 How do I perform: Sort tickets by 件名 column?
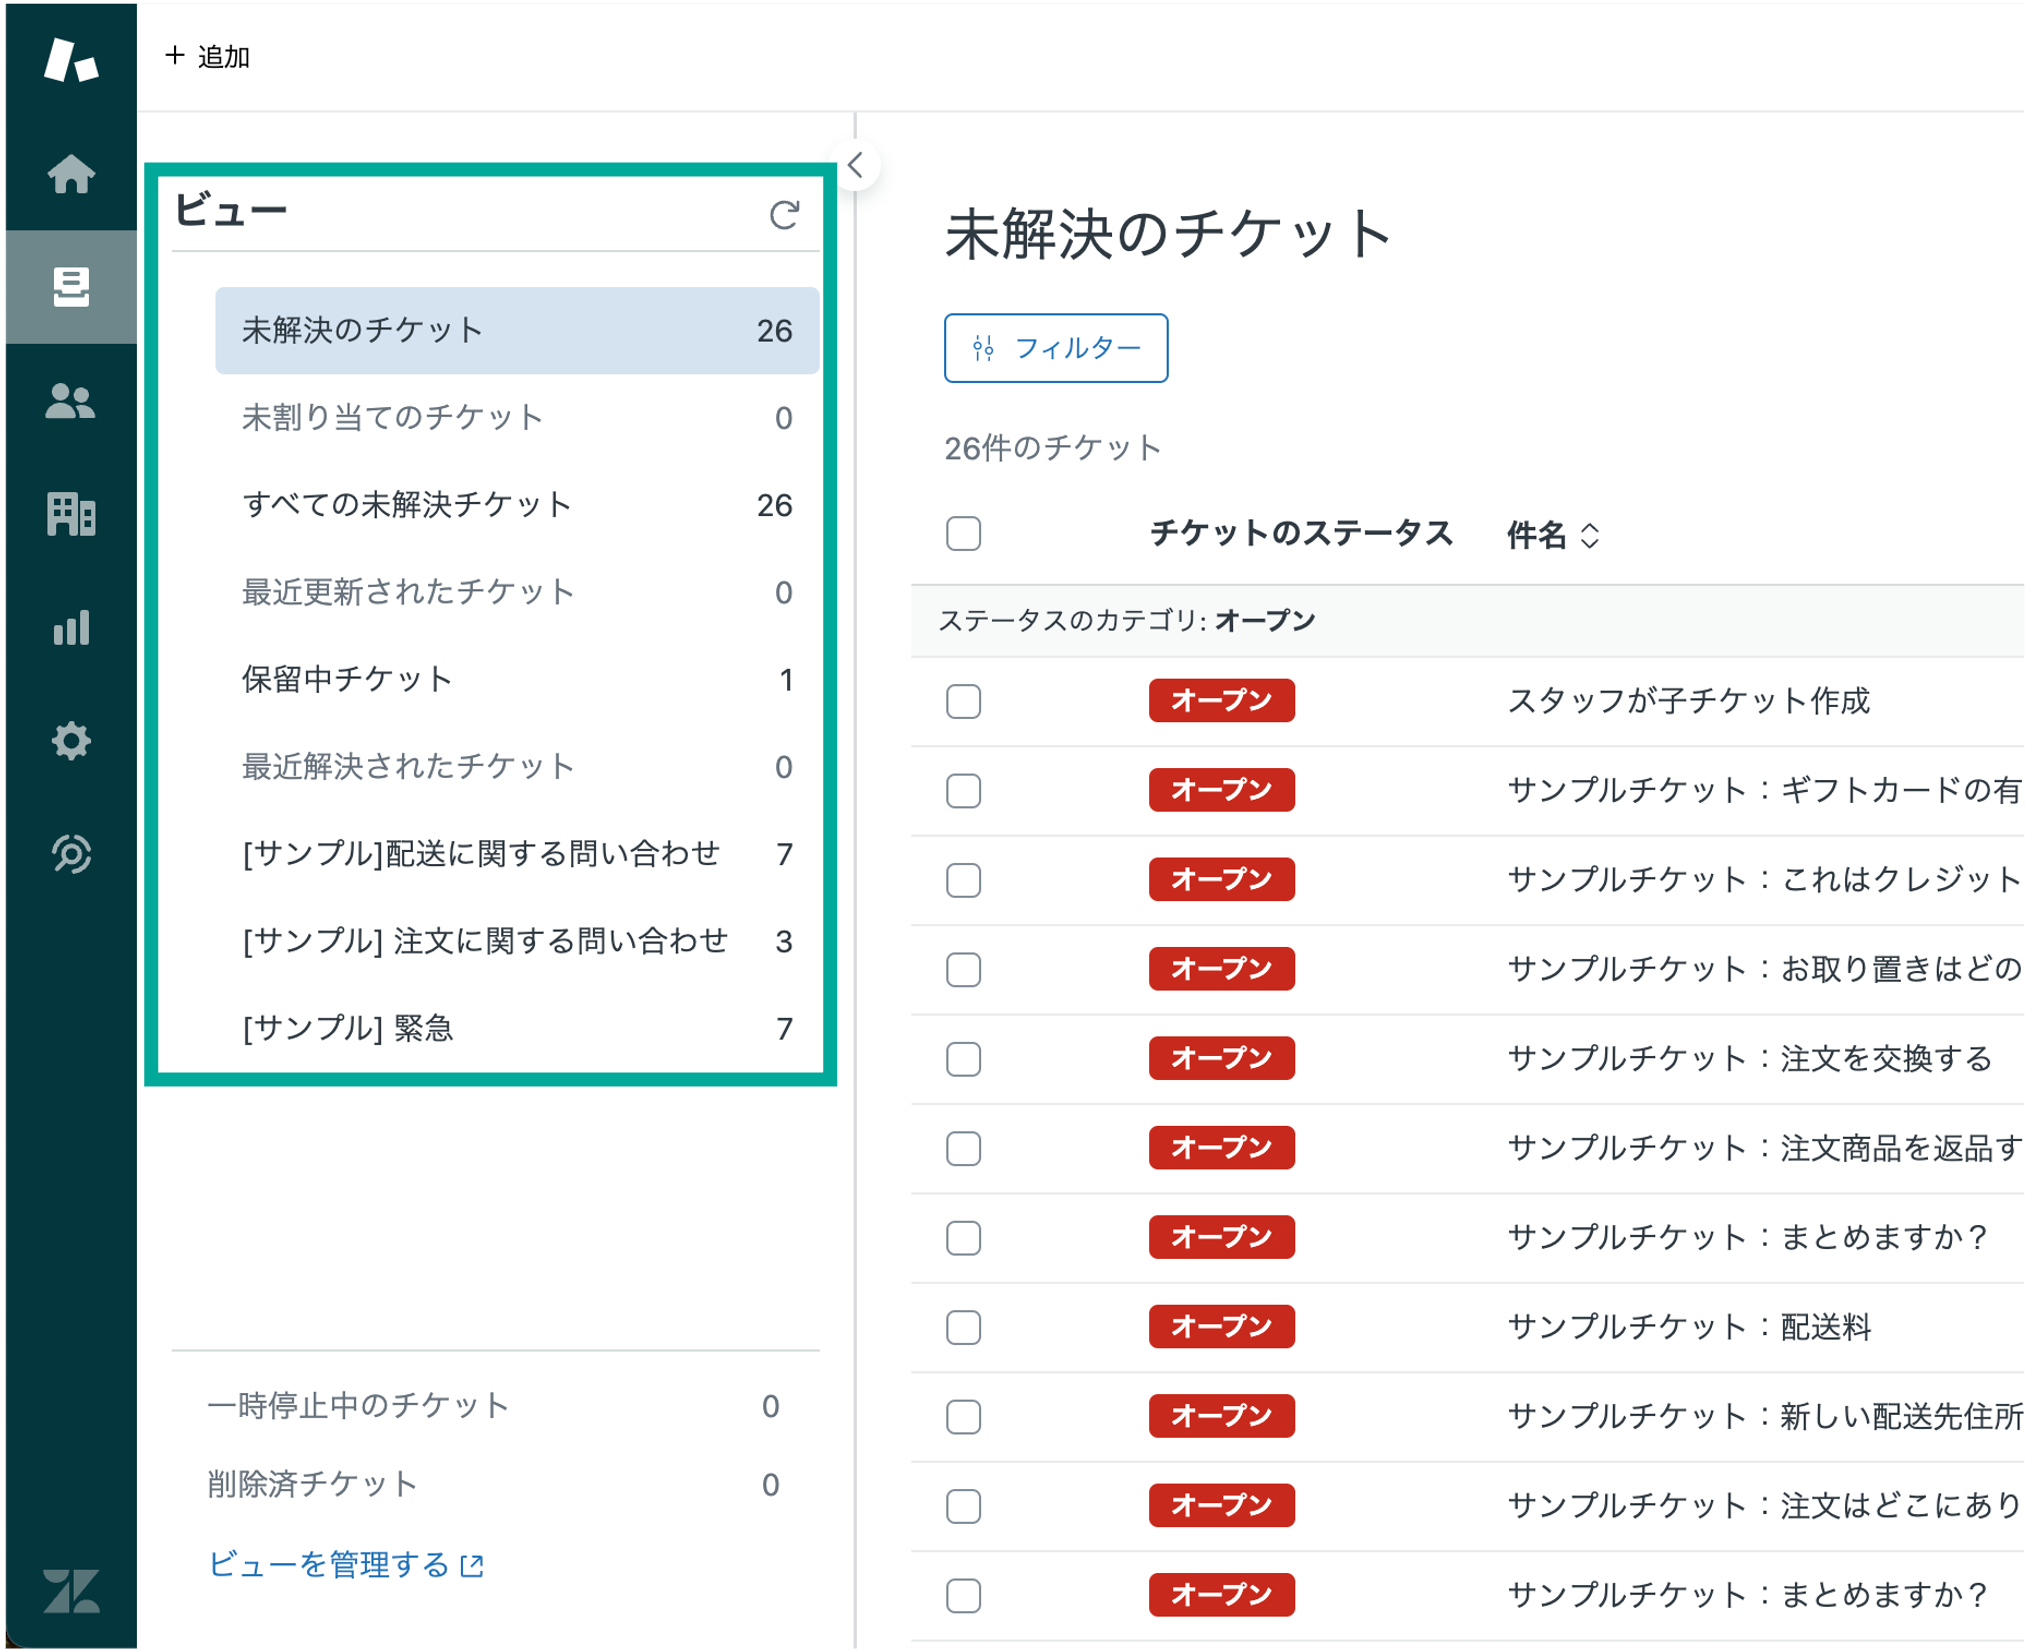[1550, 535]
